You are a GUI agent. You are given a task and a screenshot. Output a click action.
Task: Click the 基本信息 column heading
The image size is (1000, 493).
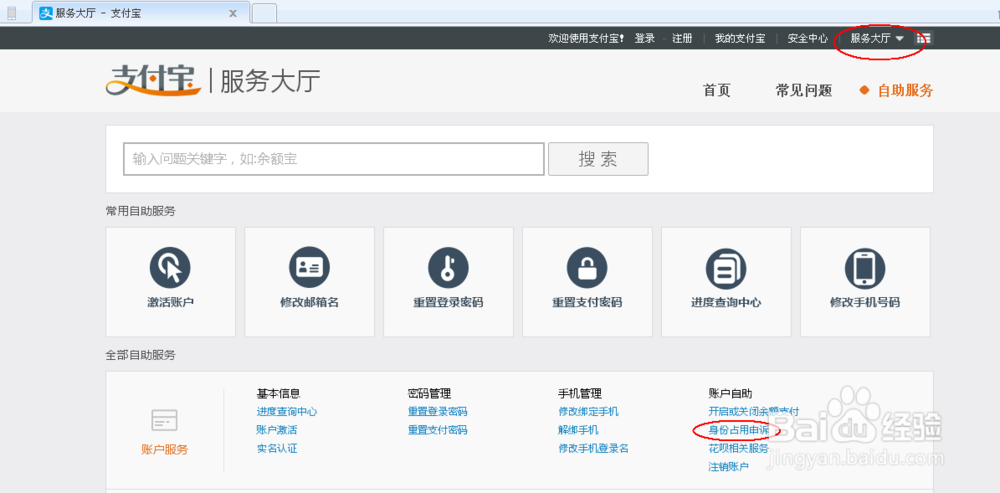(x=279, y=394)
